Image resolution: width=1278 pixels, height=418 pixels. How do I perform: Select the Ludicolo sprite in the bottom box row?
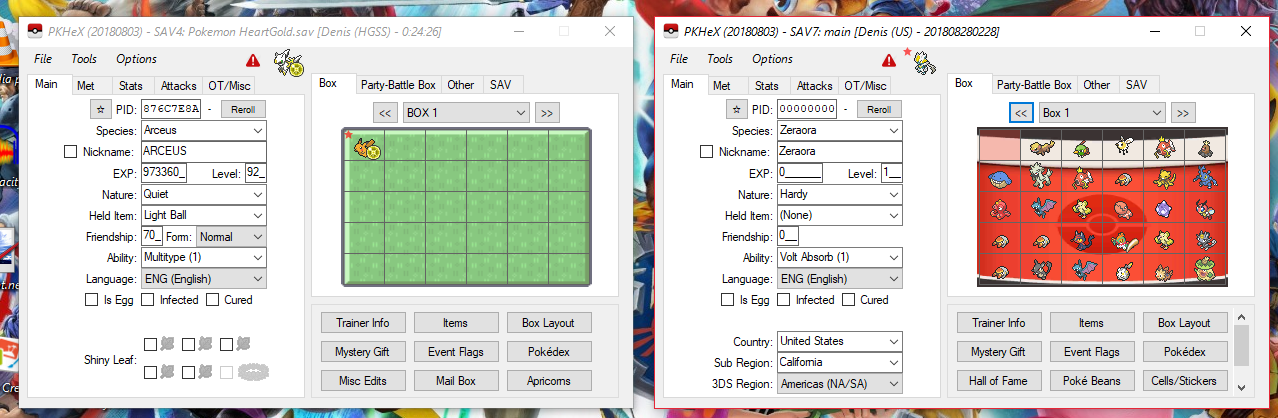point(1204,269)
